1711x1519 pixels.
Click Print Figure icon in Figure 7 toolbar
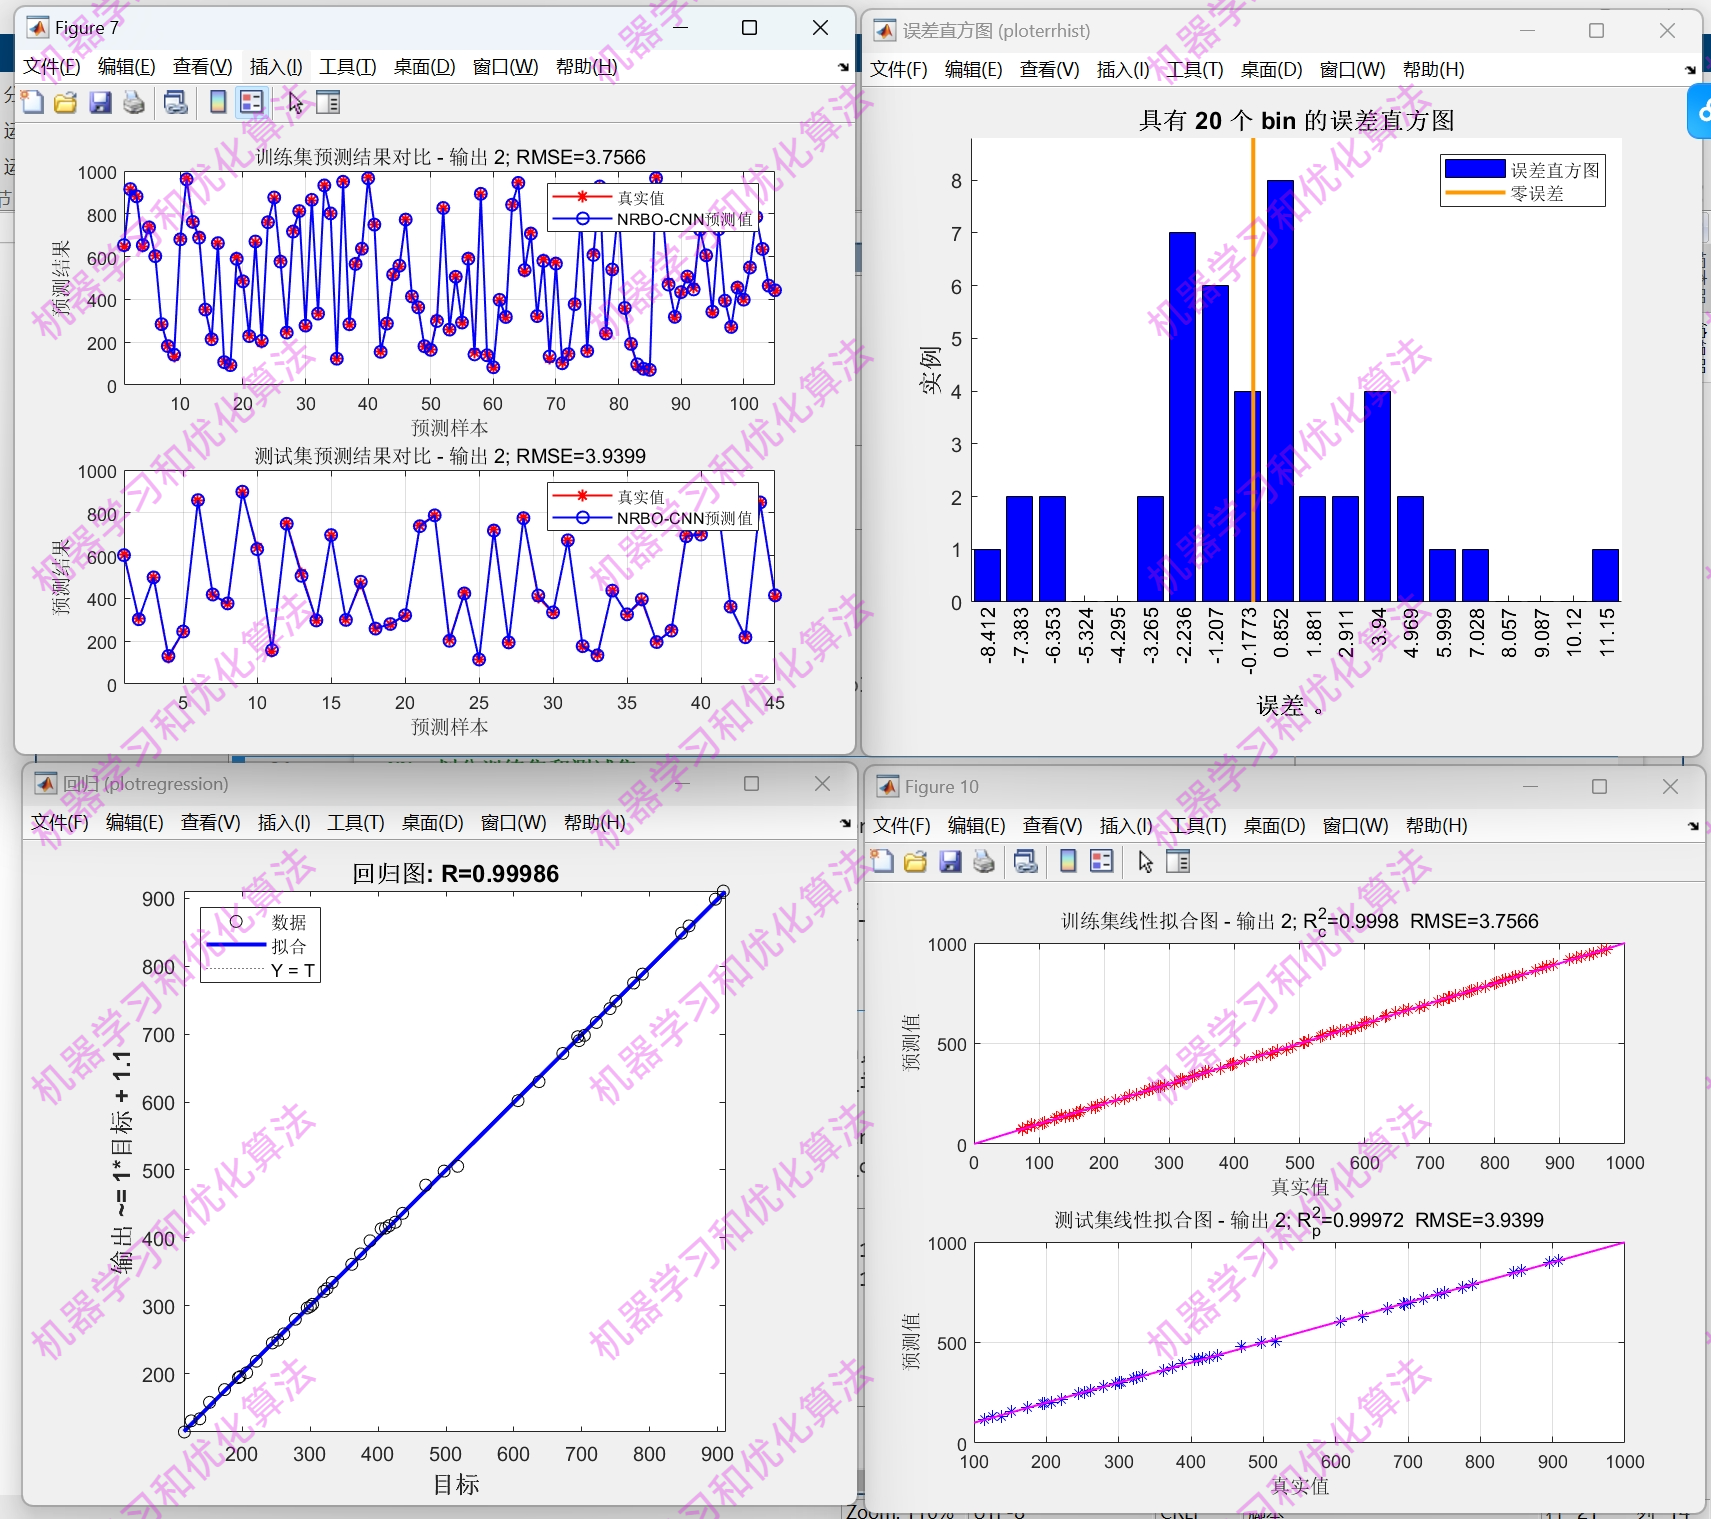pos(134,102)
